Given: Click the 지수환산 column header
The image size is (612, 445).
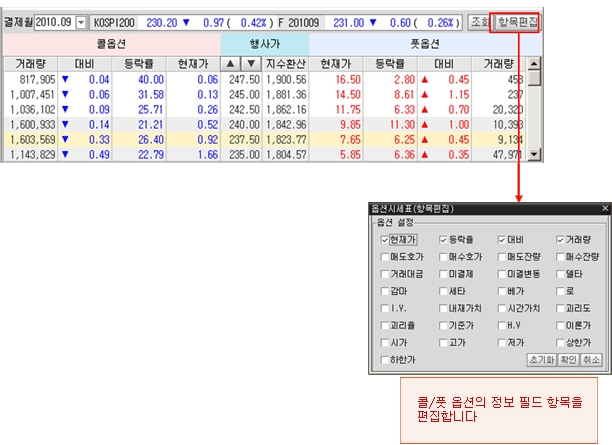Looking at the screenshot, I should pos(283,64).
